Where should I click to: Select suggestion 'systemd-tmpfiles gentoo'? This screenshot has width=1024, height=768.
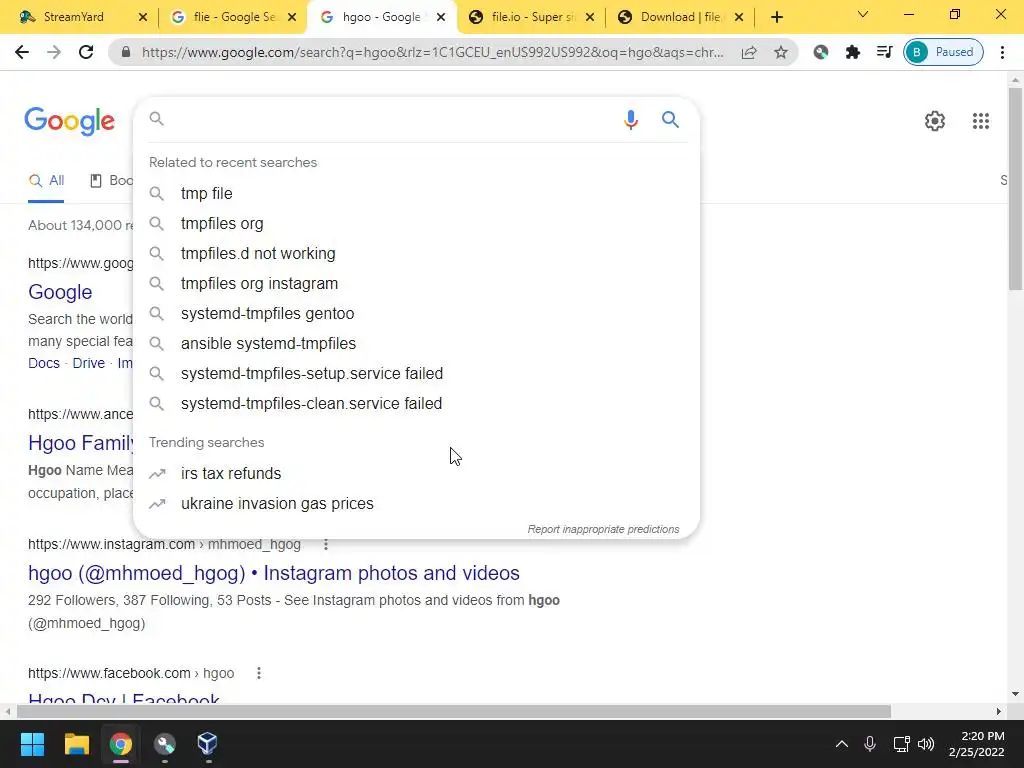point(416,313)
